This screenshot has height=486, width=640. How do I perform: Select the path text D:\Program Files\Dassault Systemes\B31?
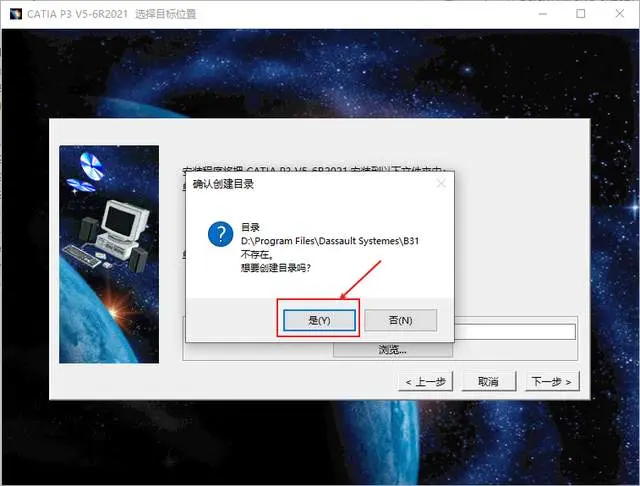(x=330, y=241)
